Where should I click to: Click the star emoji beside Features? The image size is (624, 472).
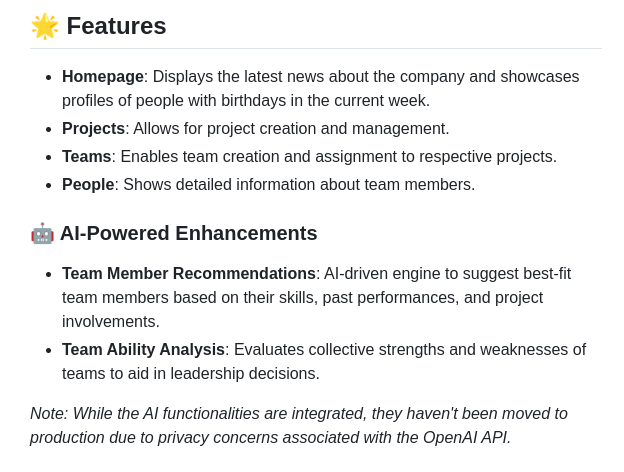(45, 26)
